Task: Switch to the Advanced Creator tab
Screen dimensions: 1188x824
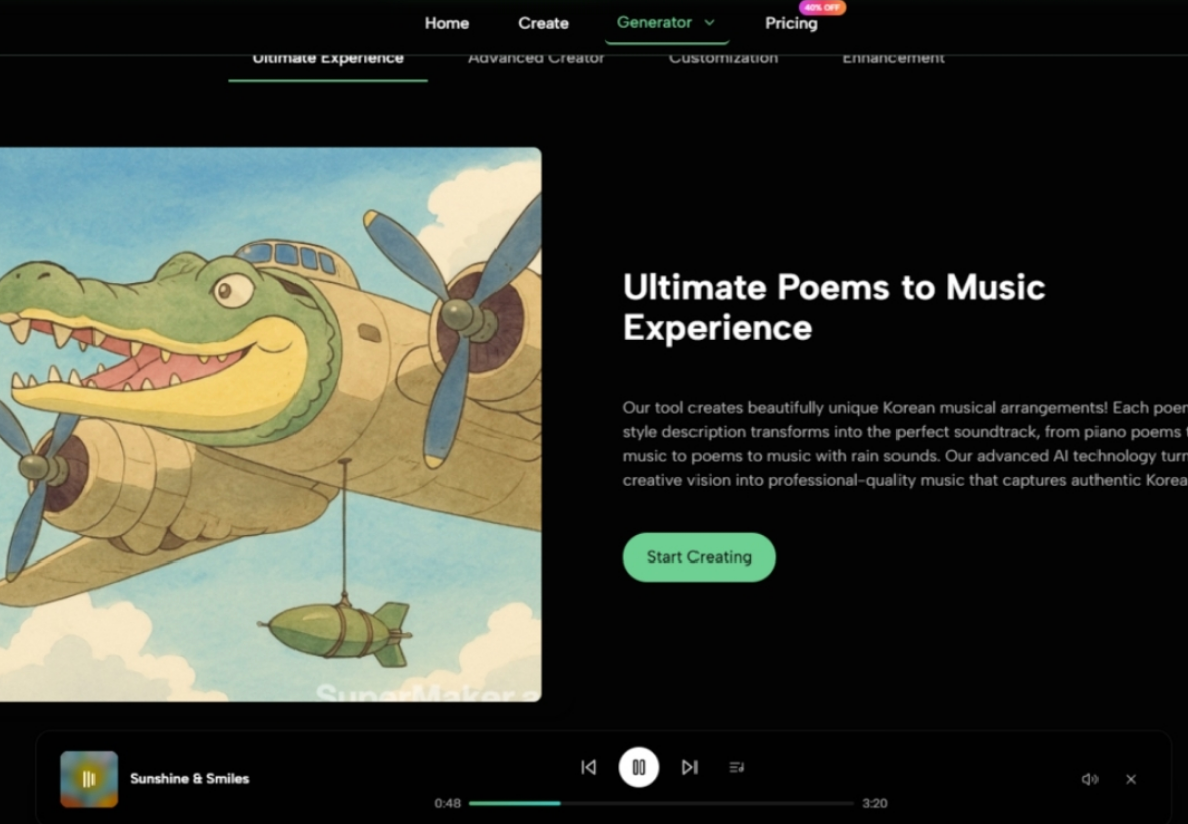Action: click(536, 59)
